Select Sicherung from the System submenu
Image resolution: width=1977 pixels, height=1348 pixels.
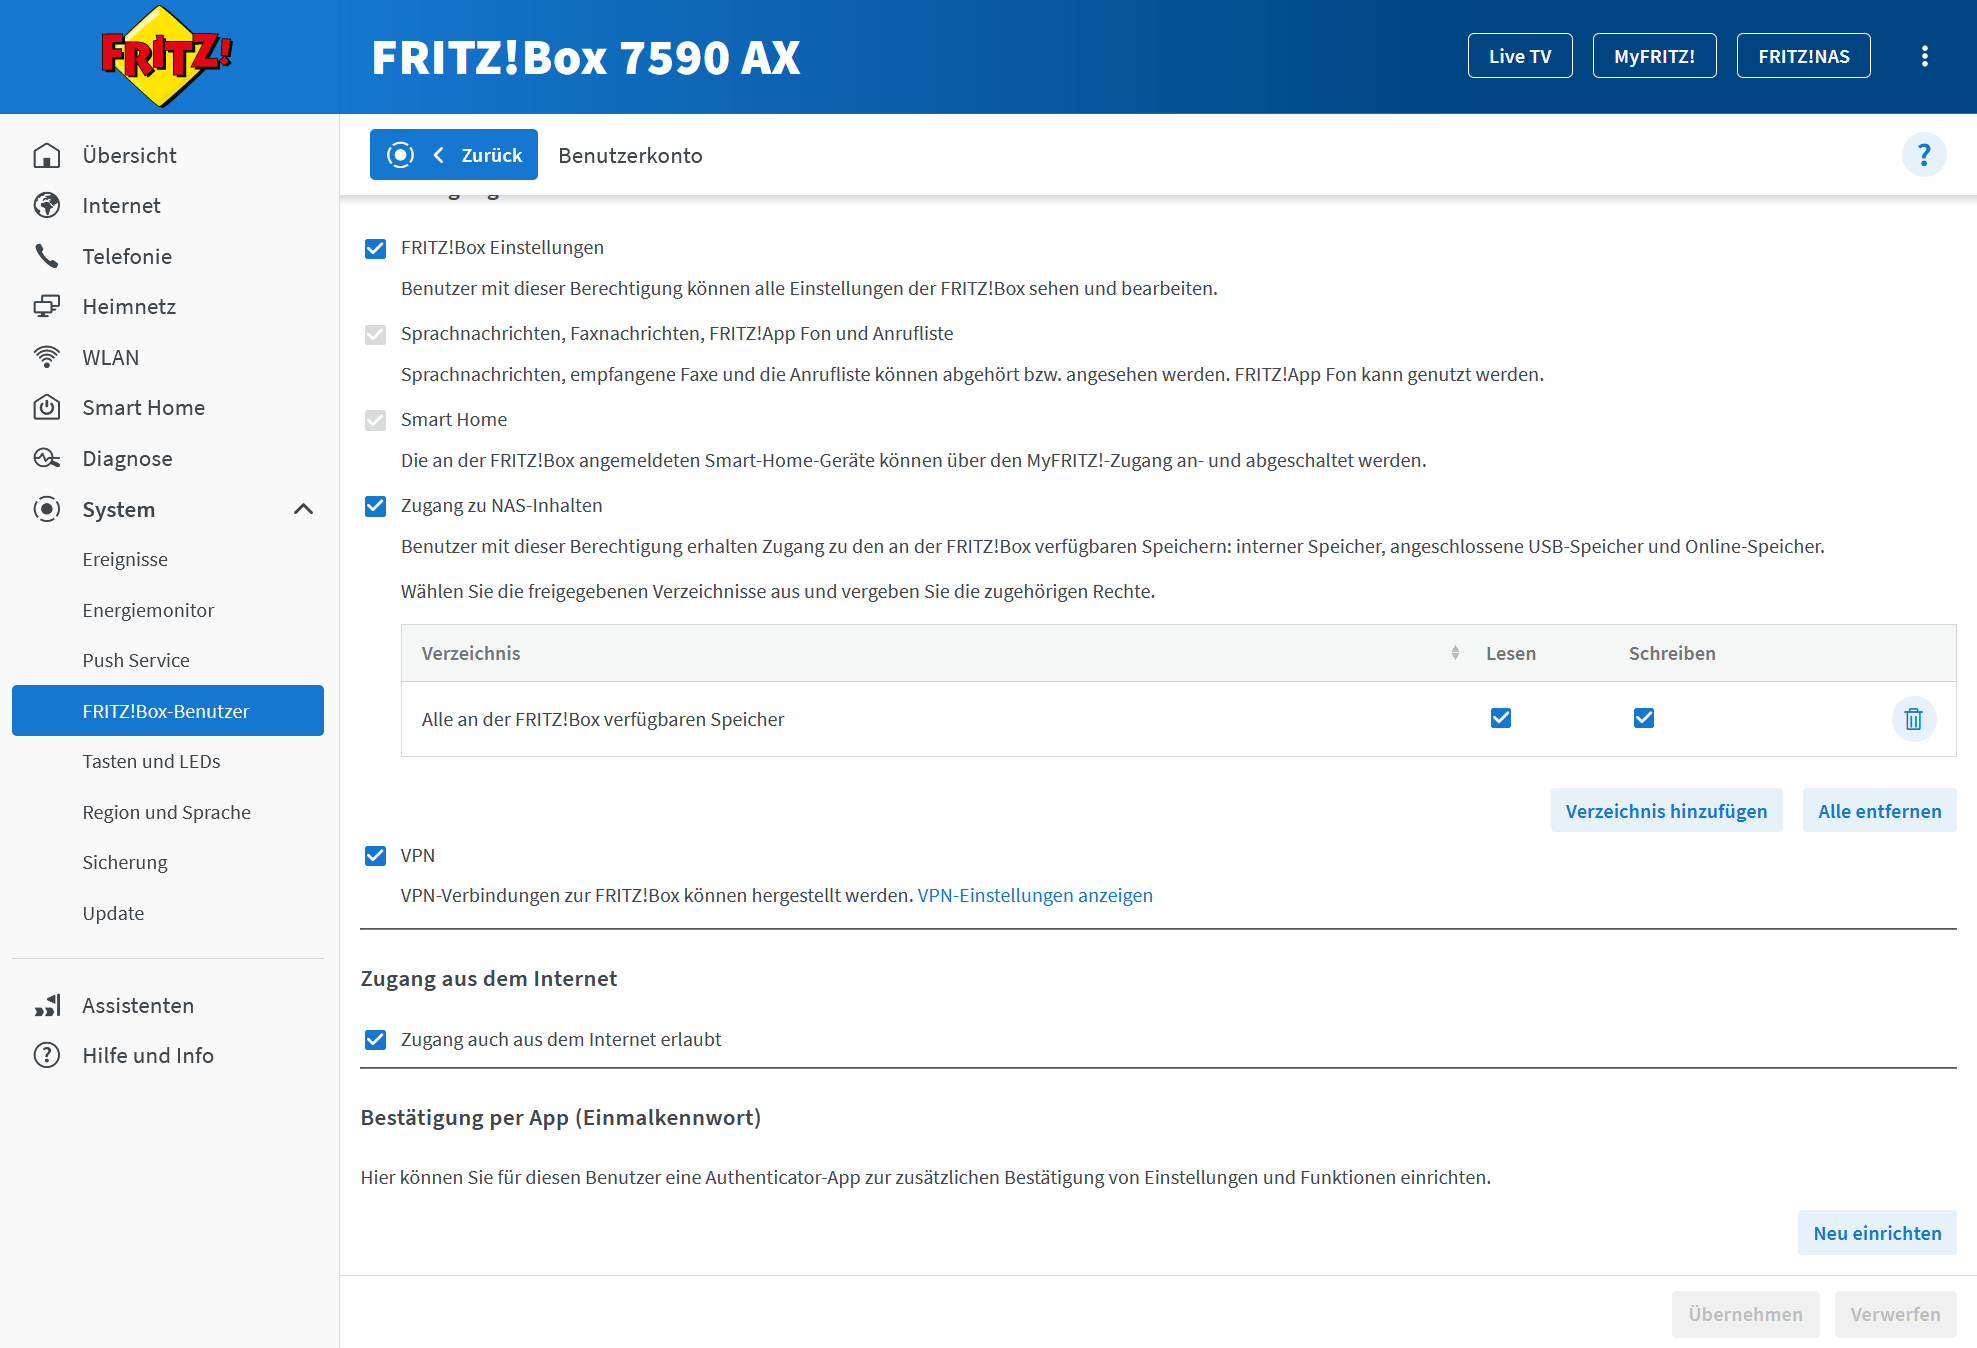coord(125,862)
